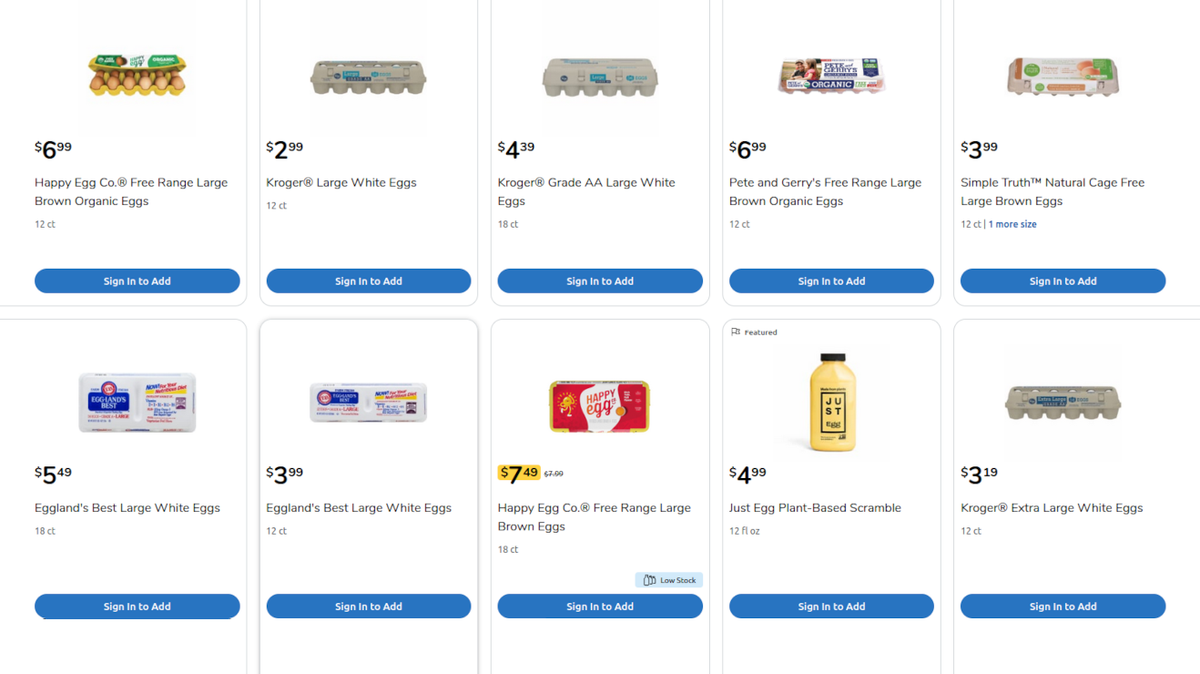
Task: Click the Happy Egg organic carton image
Action: (137, 75)
